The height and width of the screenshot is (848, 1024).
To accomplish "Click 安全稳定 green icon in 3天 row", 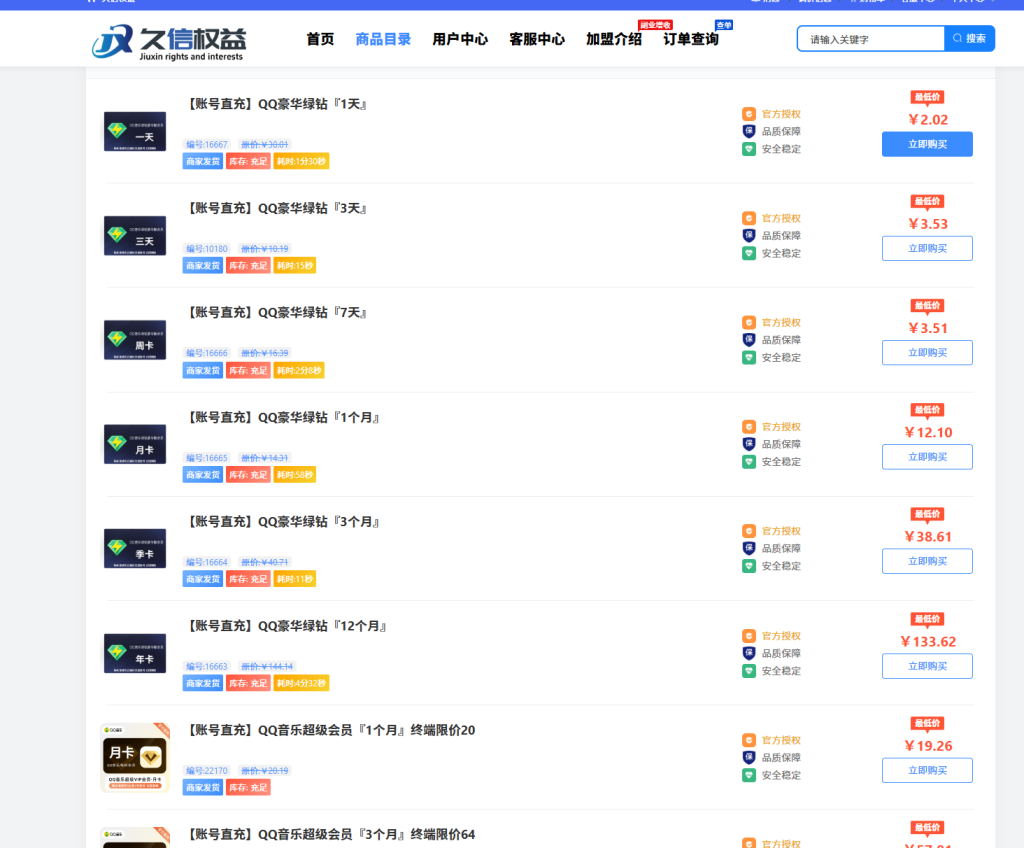I will pos(749,253).
